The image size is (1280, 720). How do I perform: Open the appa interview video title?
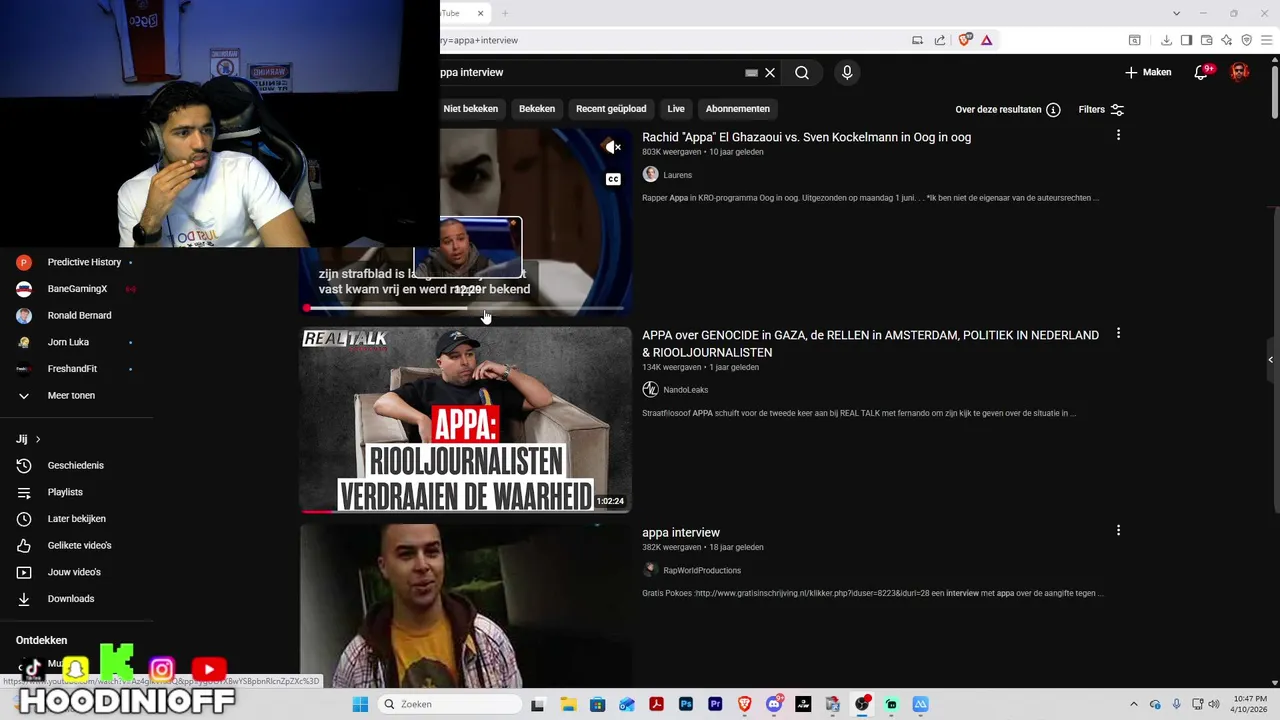(x=681, y=533)
